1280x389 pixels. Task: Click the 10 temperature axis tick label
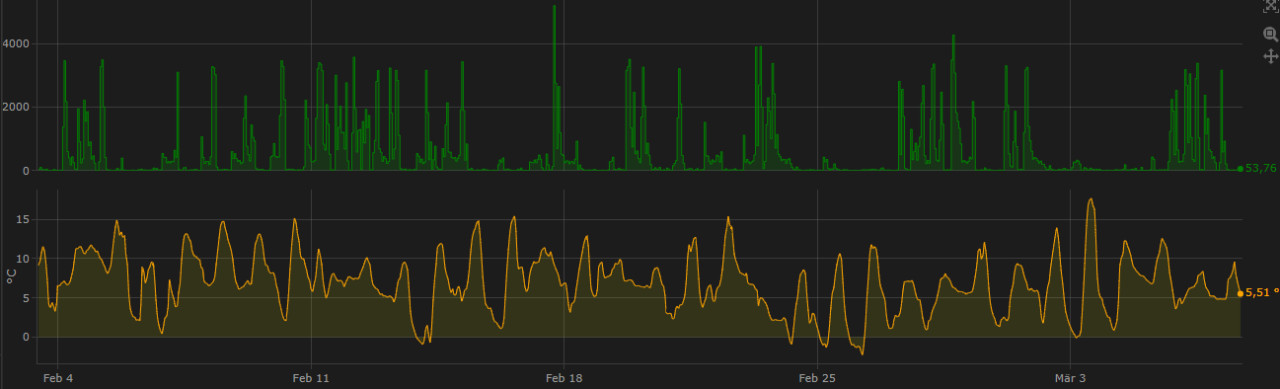[x=24, y=259]
